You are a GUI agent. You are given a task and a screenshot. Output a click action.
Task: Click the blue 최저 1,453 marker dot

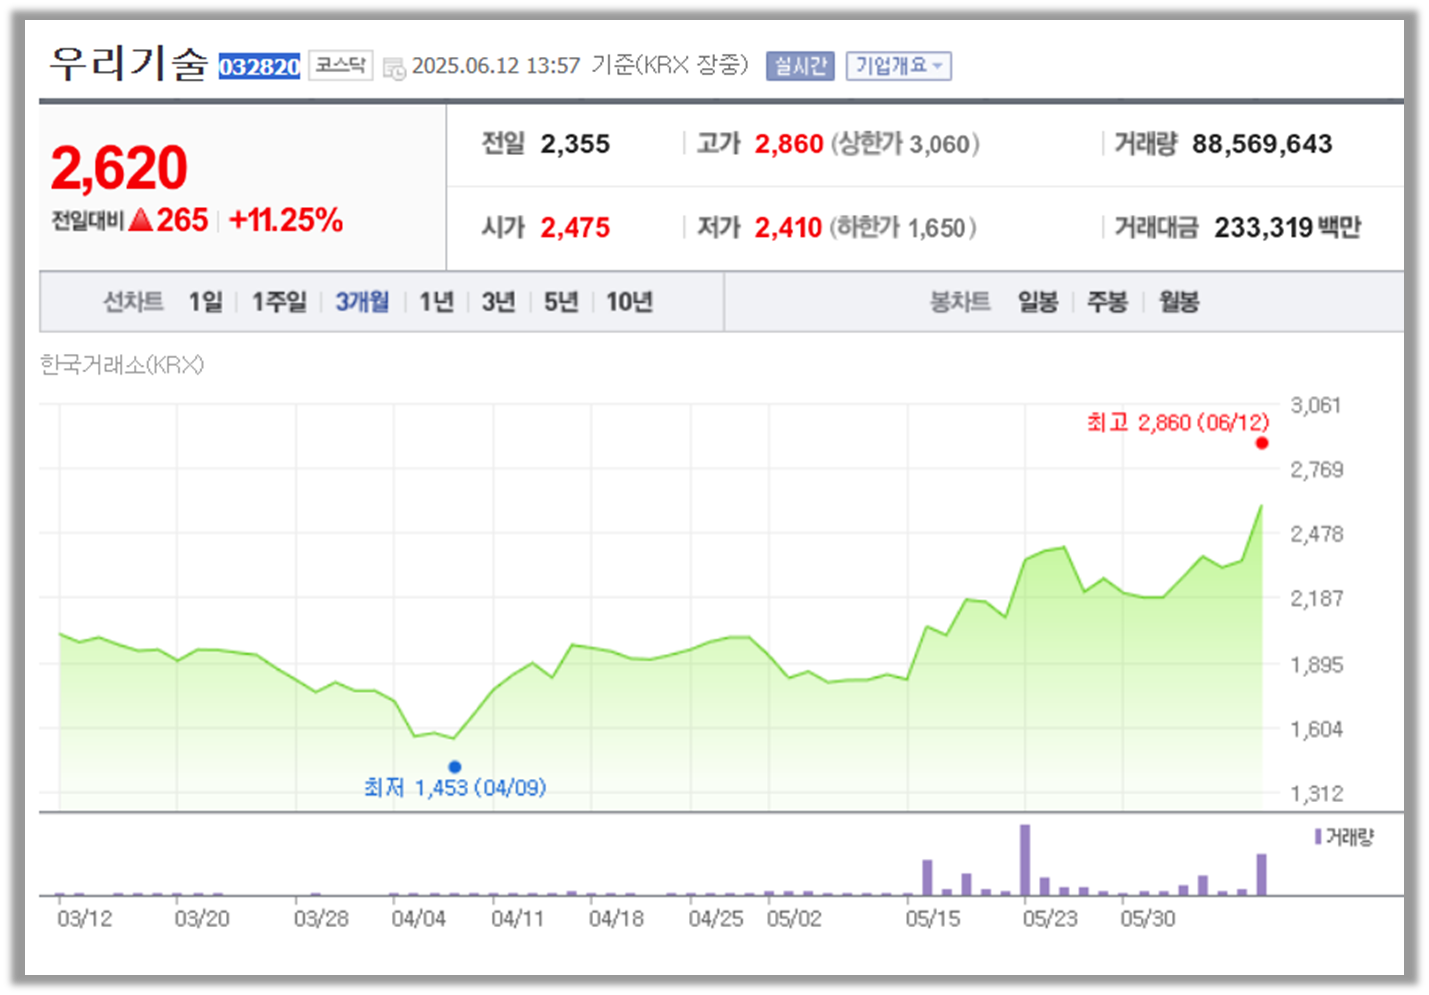(455, 767)
